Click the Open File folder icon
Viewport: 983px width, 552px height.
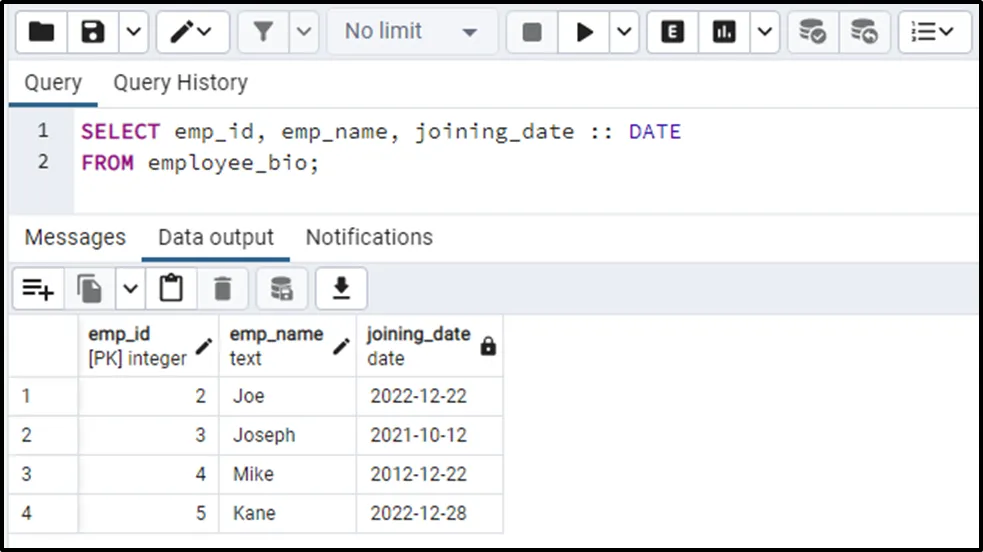41,32
